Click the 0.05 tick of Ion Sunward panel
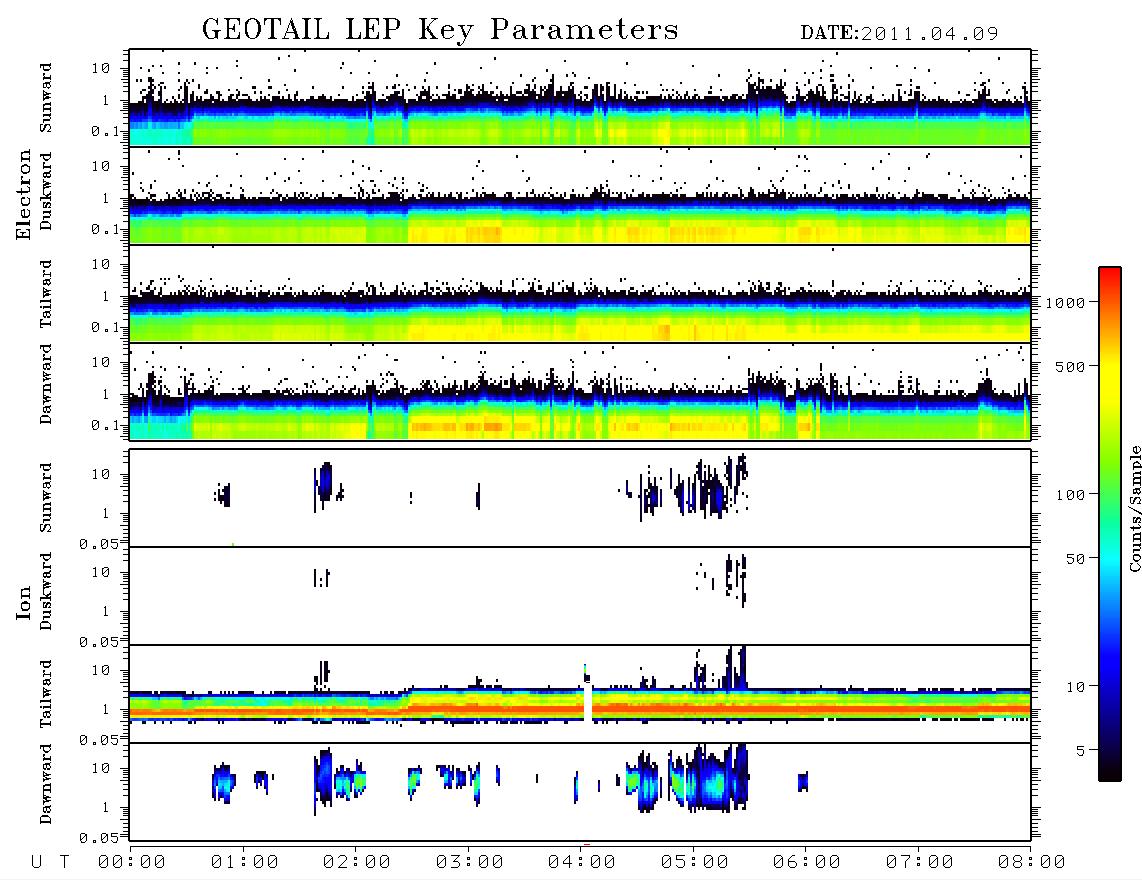1142x880 pixels. (x=98, y=544)
